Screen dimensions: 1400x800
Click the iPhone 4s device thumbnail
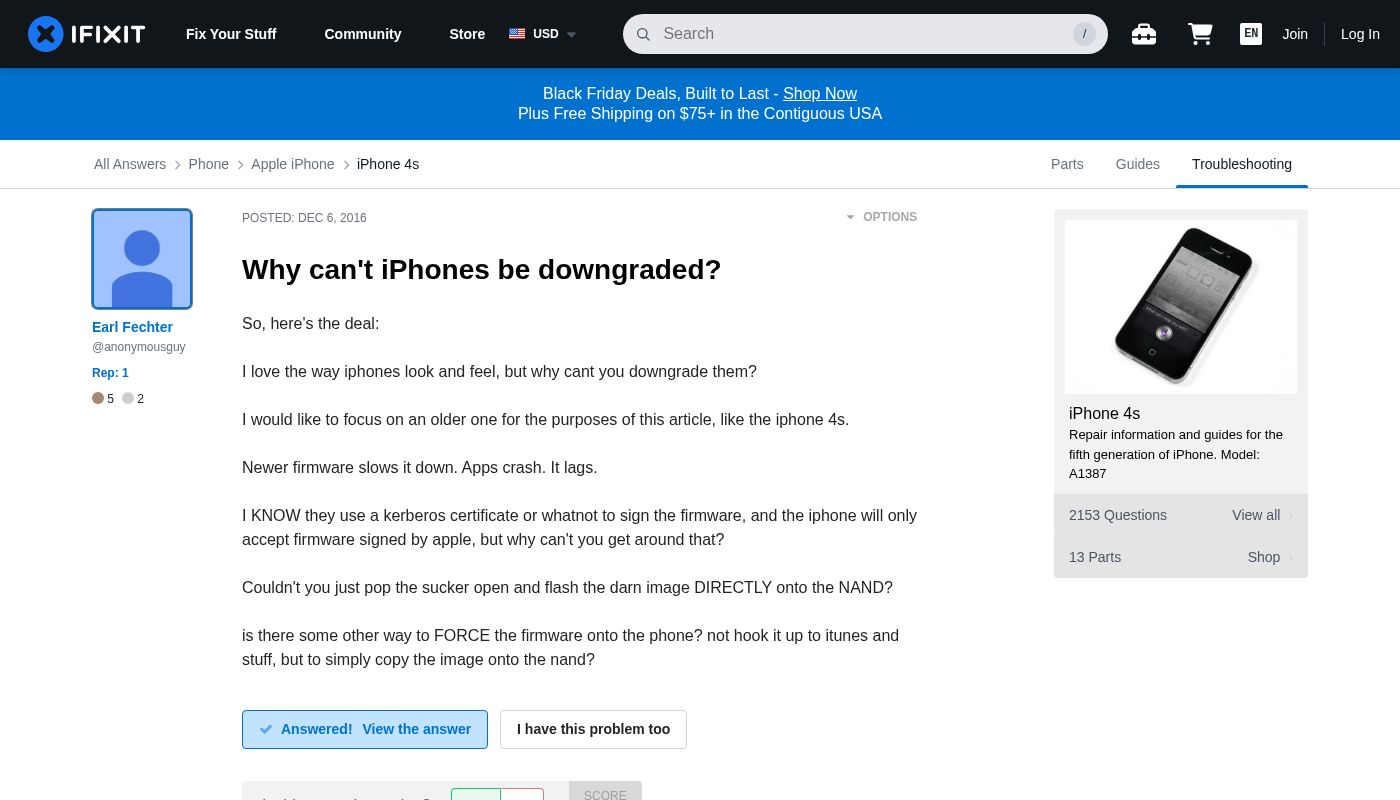coord(1180,307)
